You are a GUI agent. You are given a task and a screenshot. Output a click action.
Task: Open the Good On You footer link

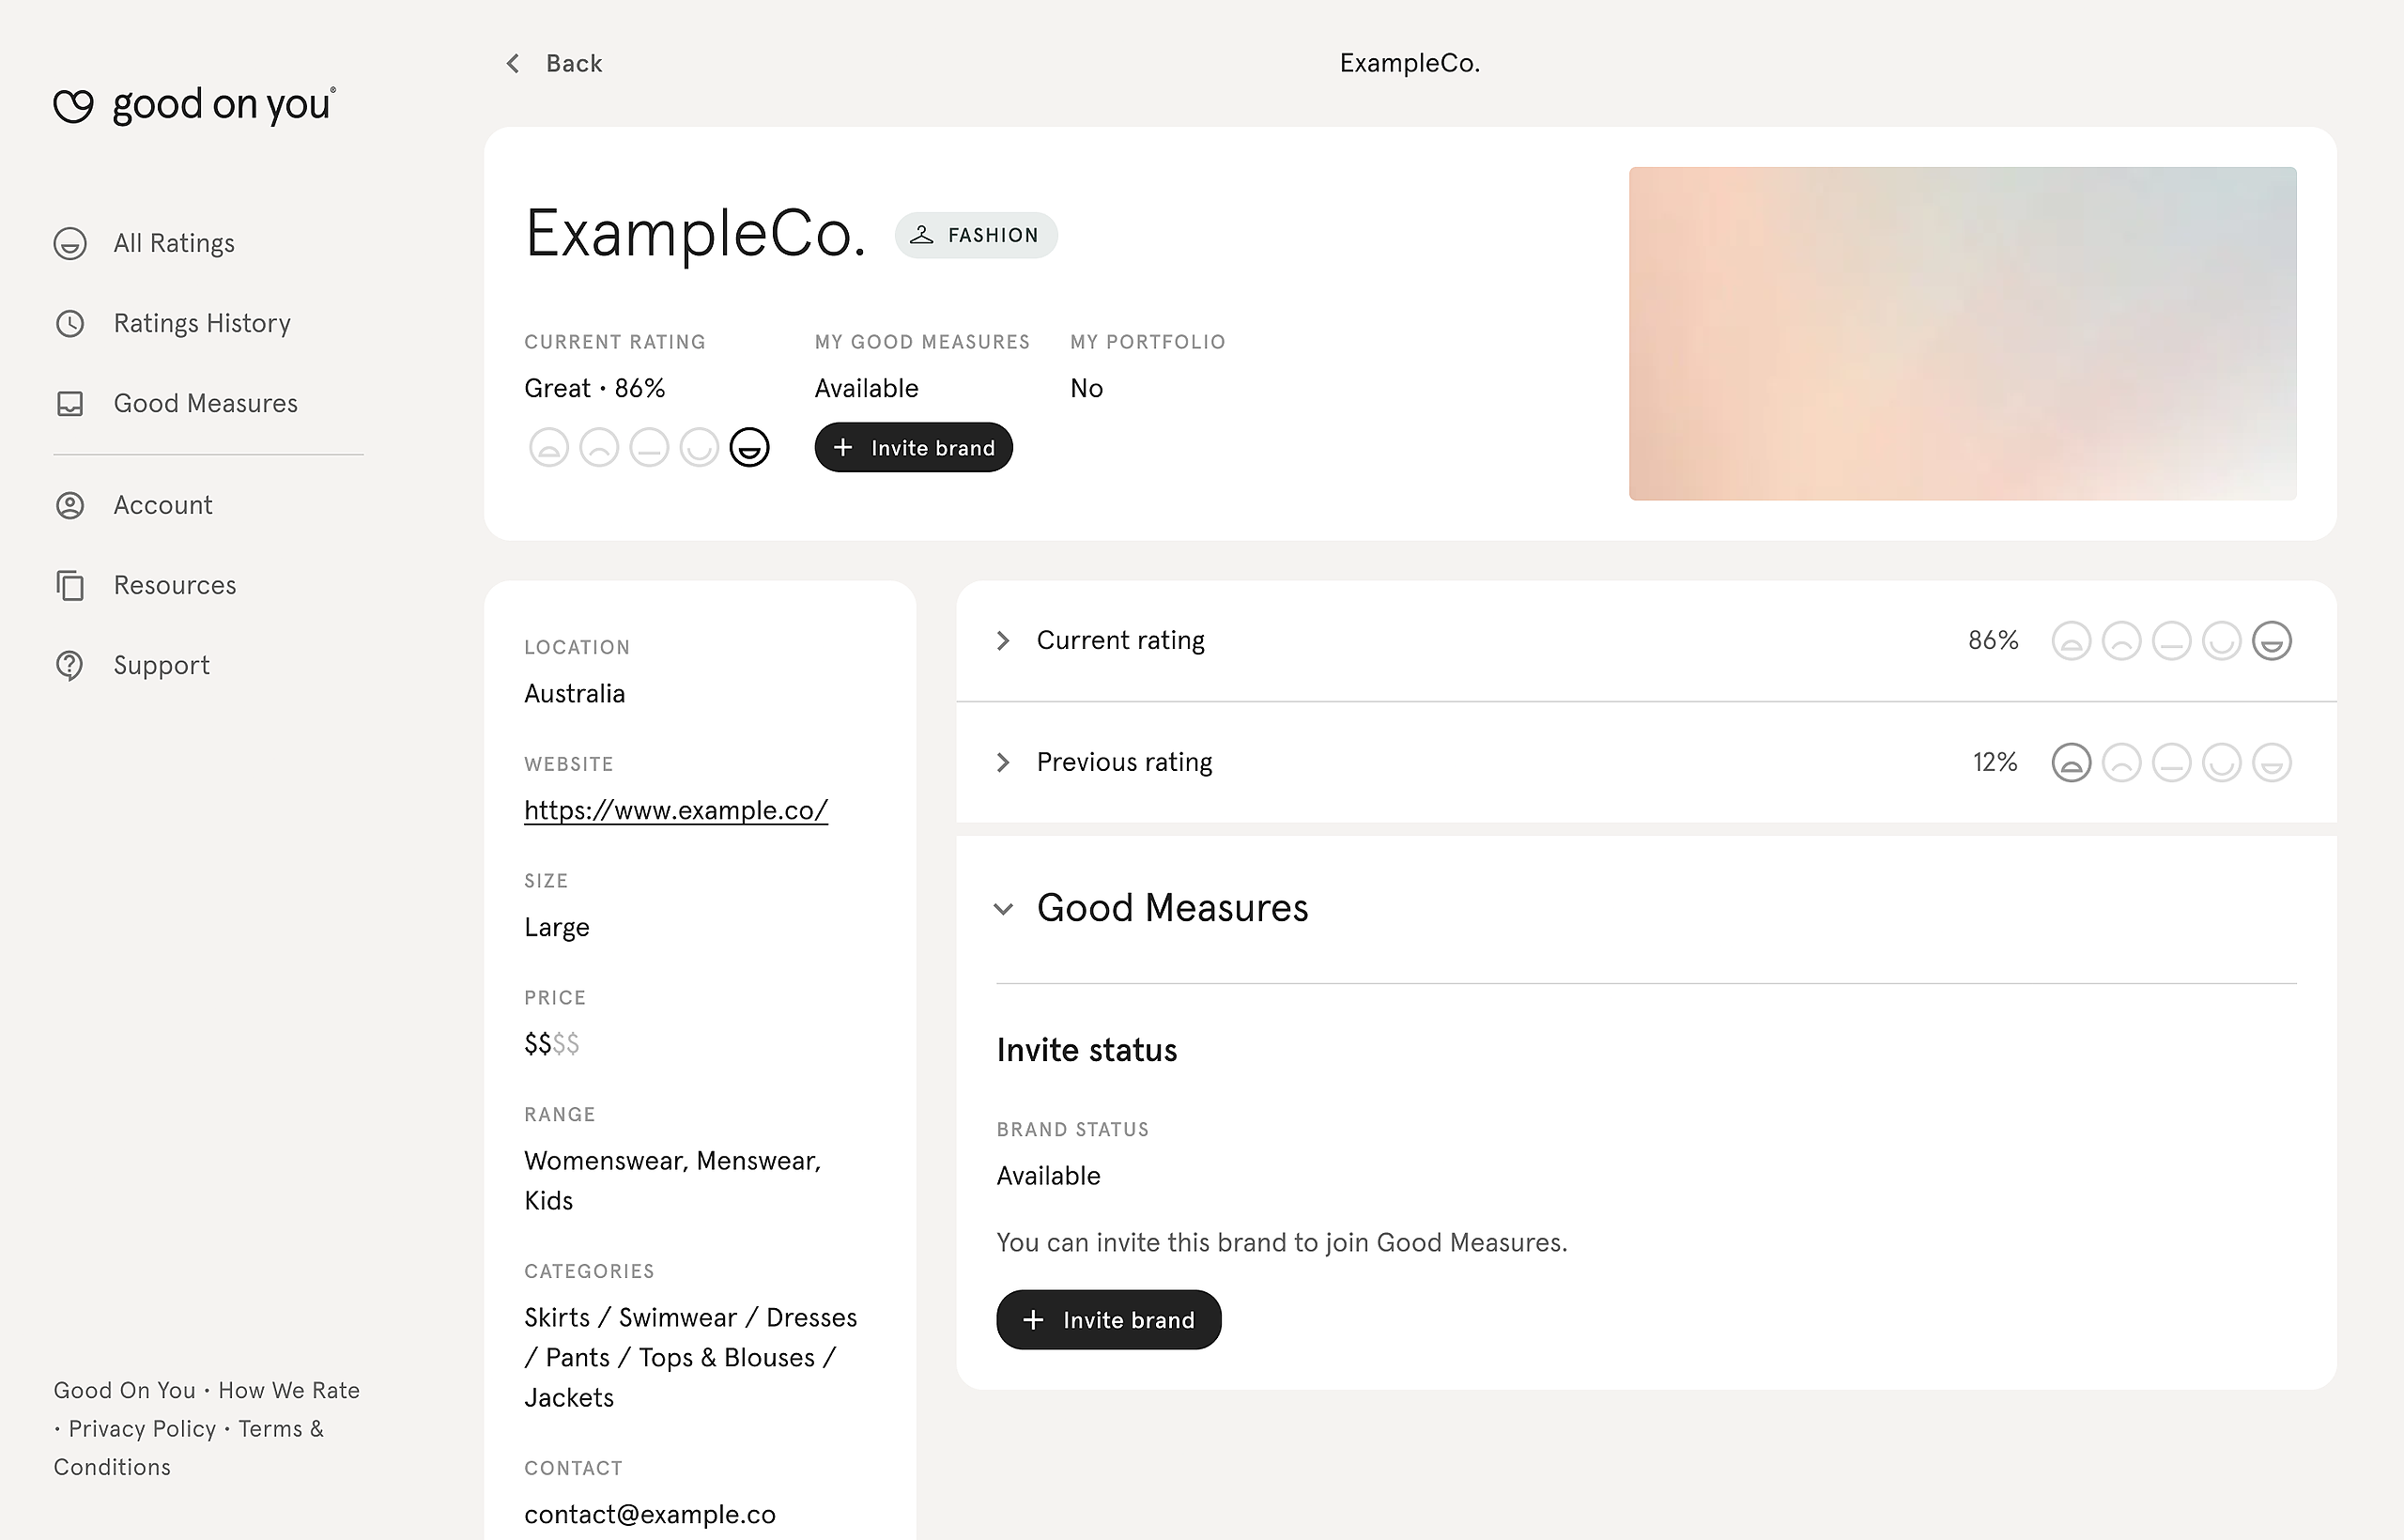click(x=125, y=1390)
